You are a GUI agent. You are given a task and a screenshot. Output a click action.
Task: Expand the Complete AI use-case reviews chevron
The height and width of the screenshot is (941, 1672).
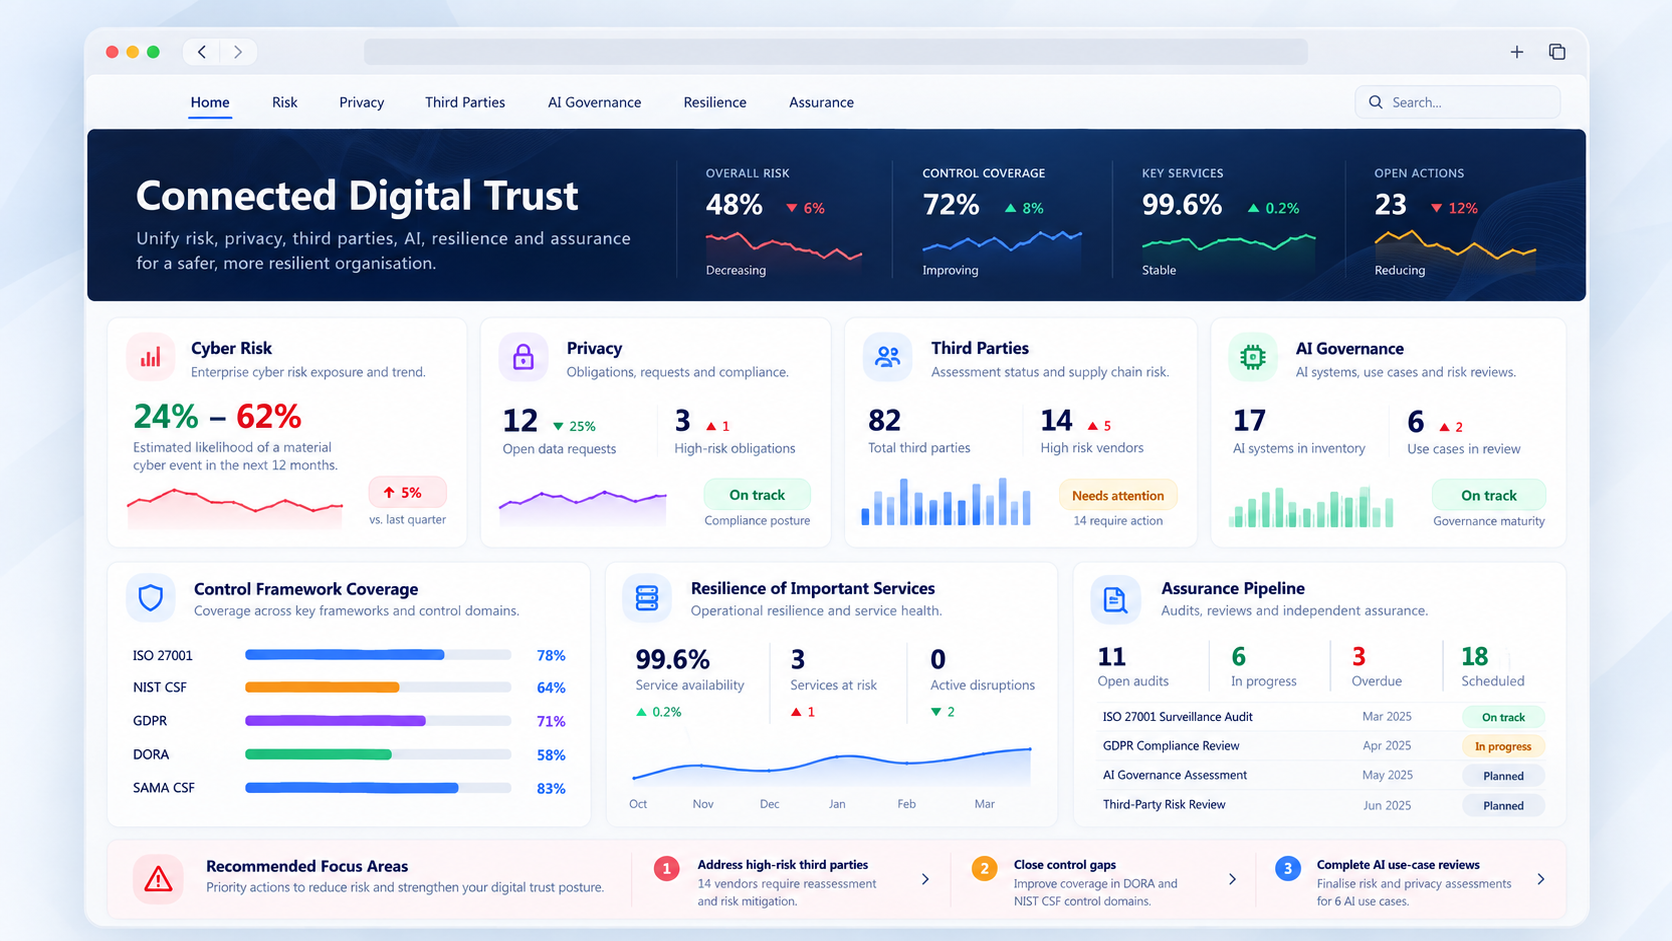point(1541,879)
